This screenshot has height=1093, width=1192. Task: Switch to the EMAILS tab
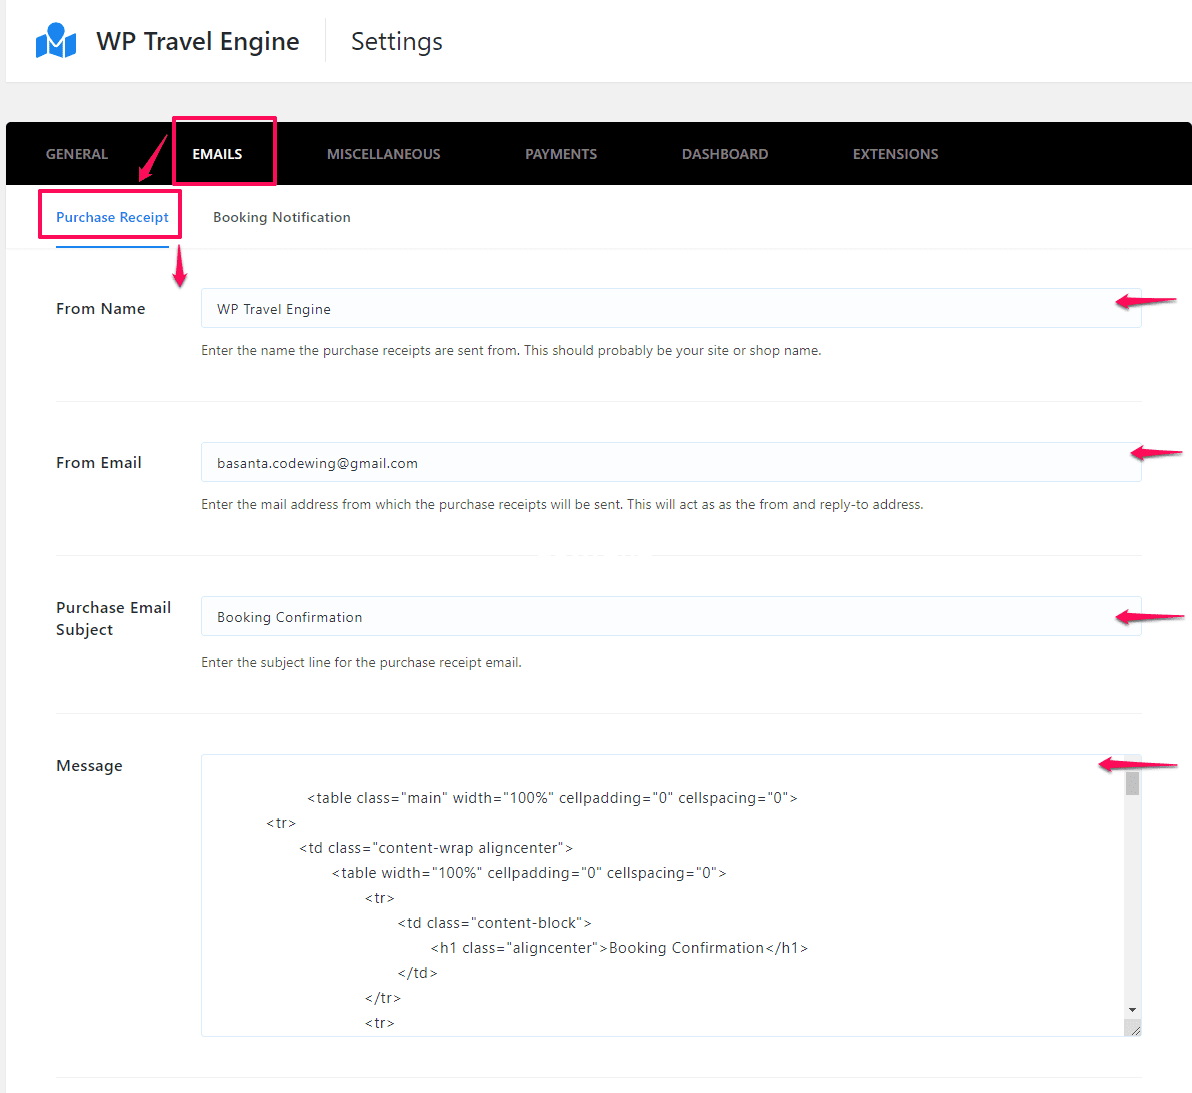(217, 154)
